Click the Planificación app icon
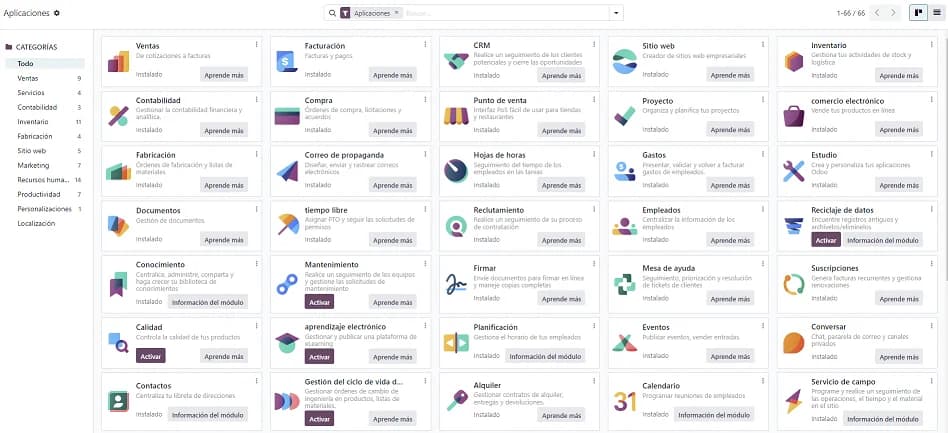The image size is (948, 433). [x=456, y=343]
